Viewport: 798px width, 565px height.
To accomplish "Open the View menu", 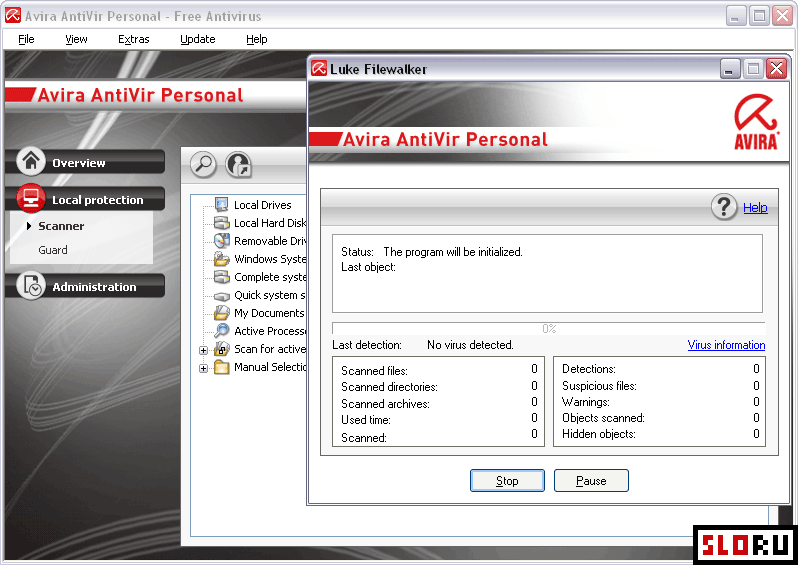I will tap(76, 39).
